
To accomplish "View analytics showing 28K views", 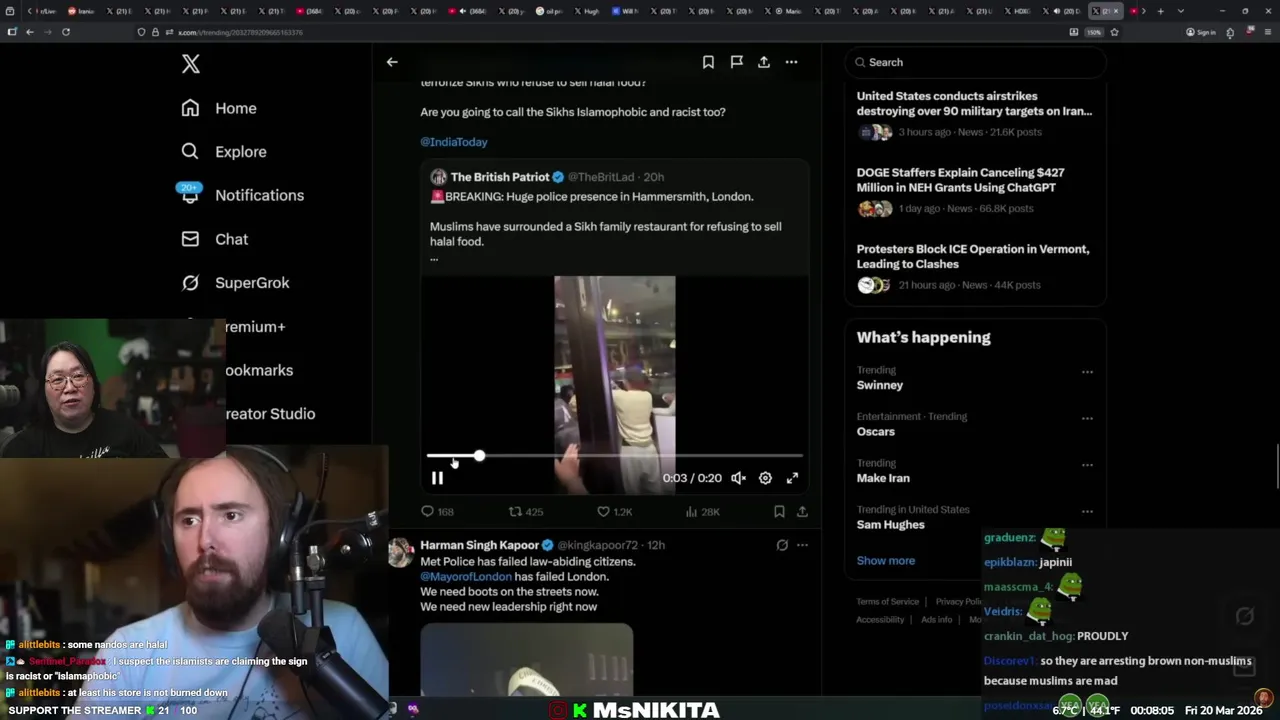I will coord(702,511).
